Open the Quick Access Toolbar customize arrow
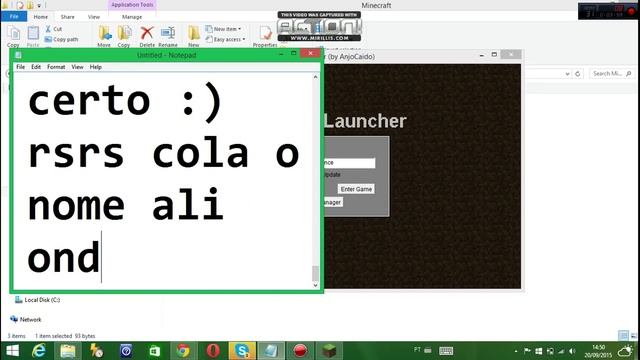Image resolution: width=640 pixels, height=360 pixels. tap(39, 5)
